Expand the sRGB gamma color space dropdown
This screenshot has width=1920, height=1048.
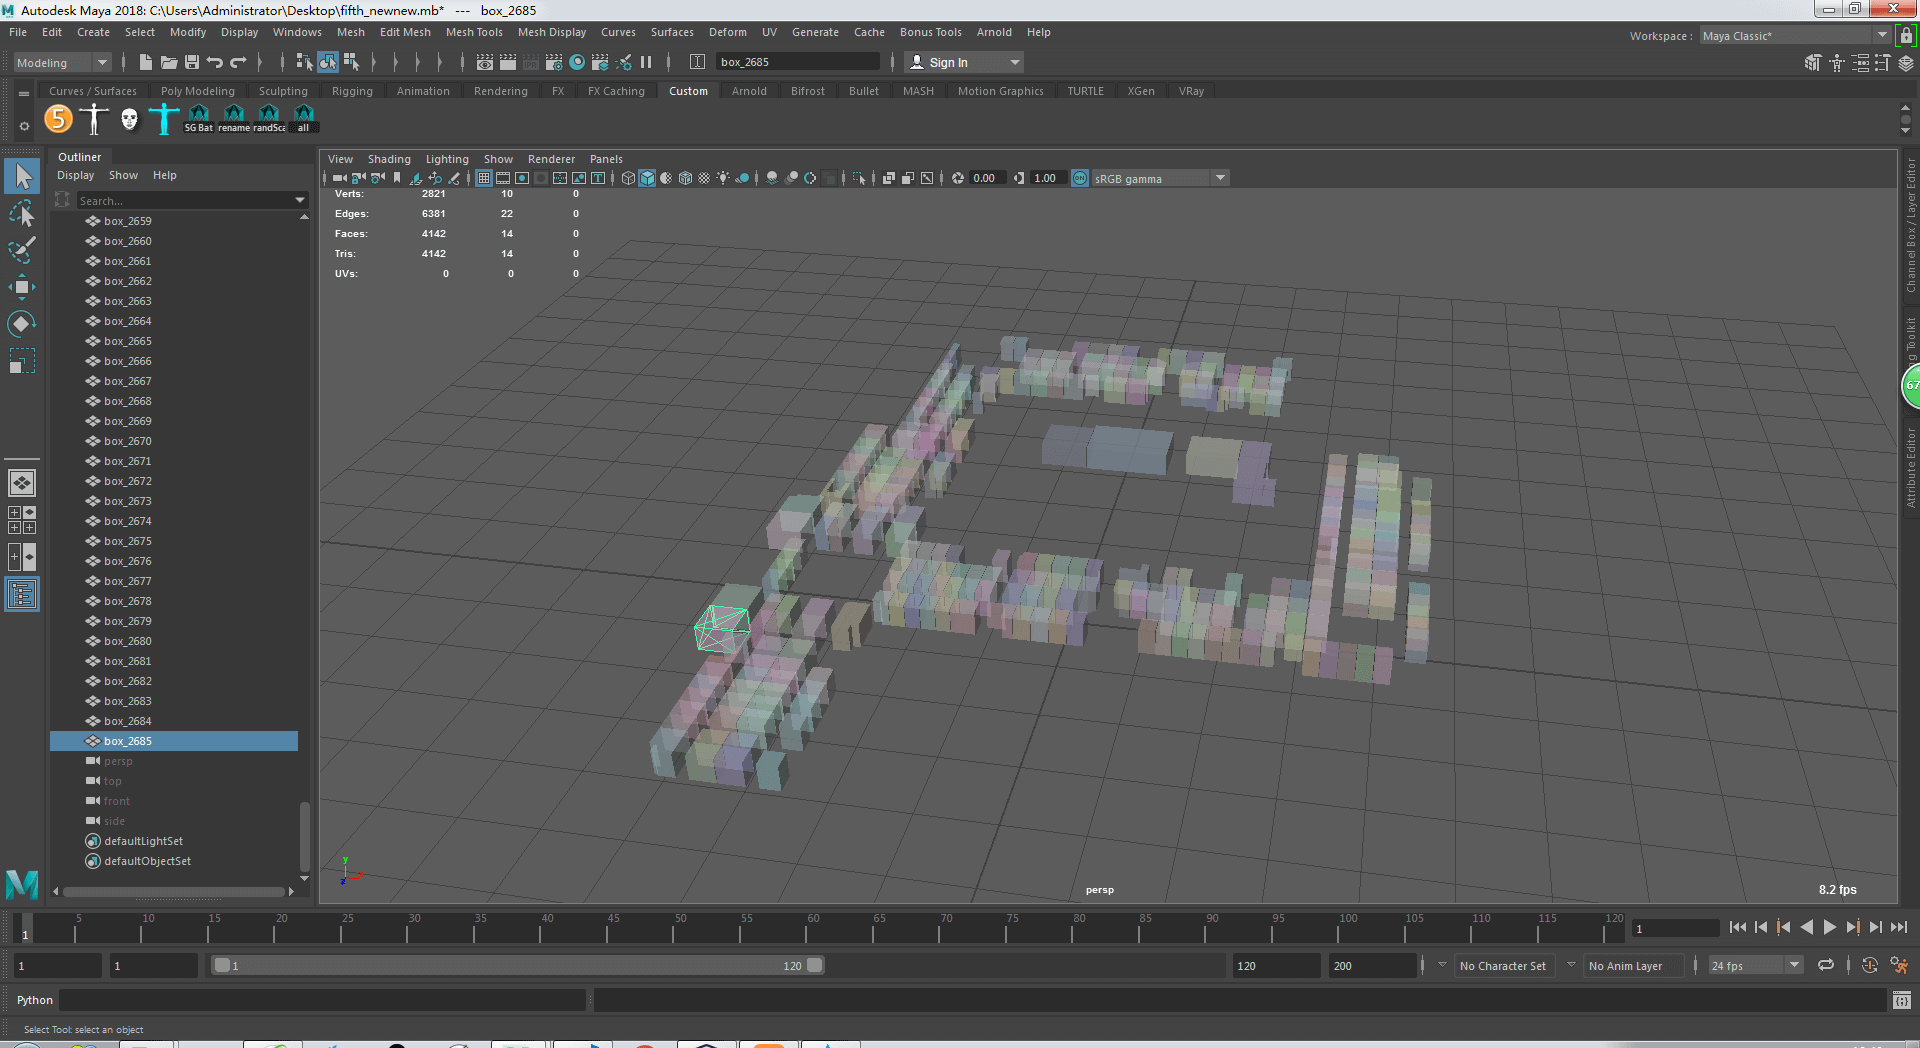[x=1220, y=178]
